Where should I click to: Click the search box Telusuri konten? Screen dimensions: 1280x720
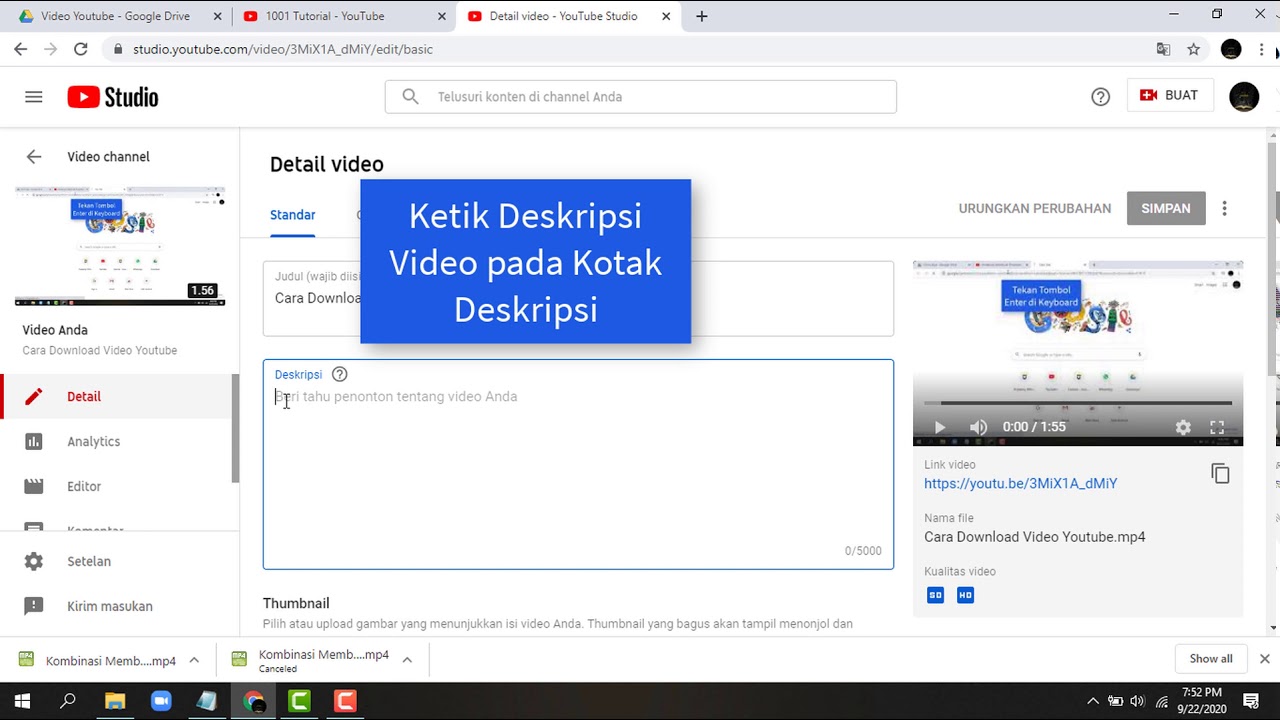tap(640, 97)
